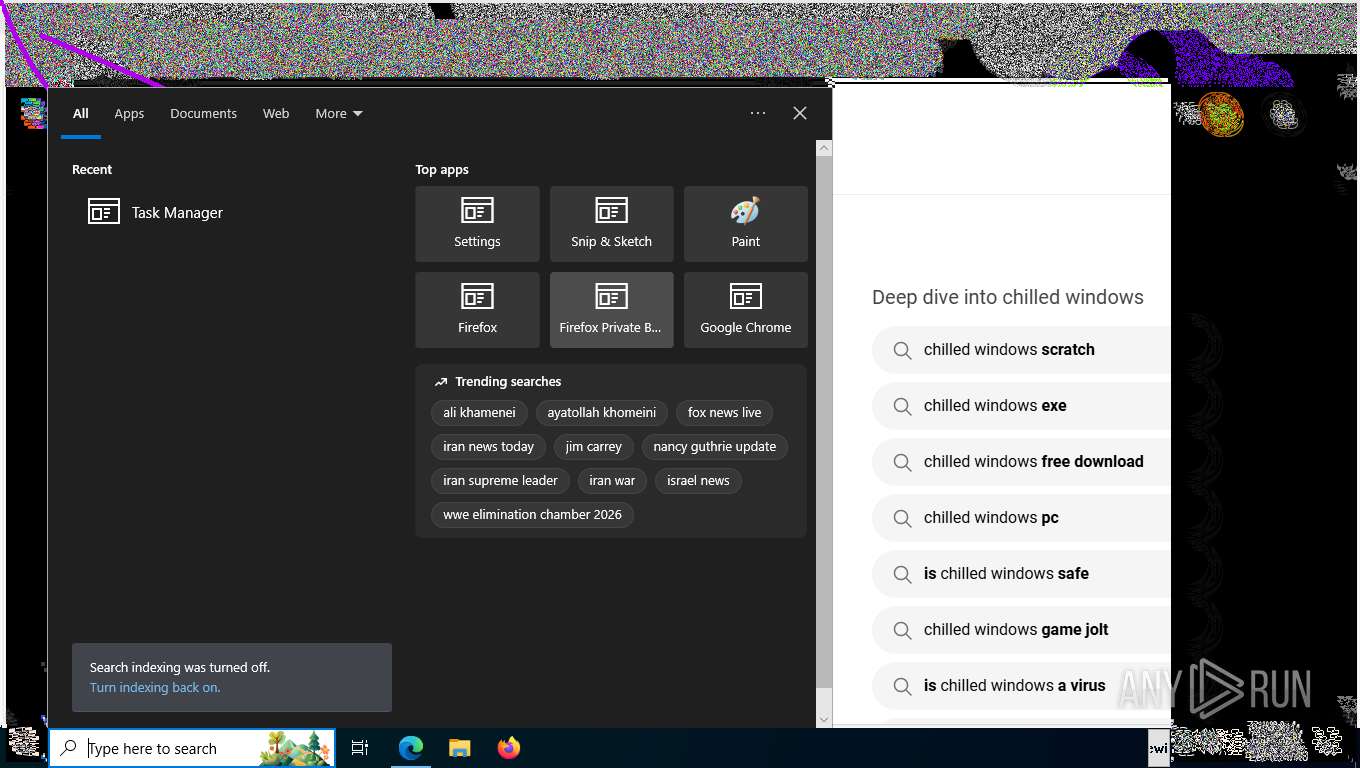Search trending 'wwe elimination chamber 2026'
This screenshot has width=1360, height=768.
[x=532, y=514]
